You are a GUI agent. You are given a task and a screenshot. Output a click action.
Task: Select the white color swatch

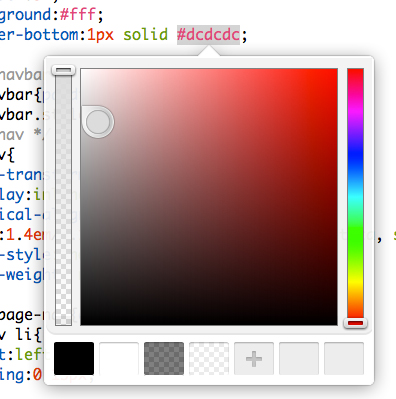tap(119, 358)
